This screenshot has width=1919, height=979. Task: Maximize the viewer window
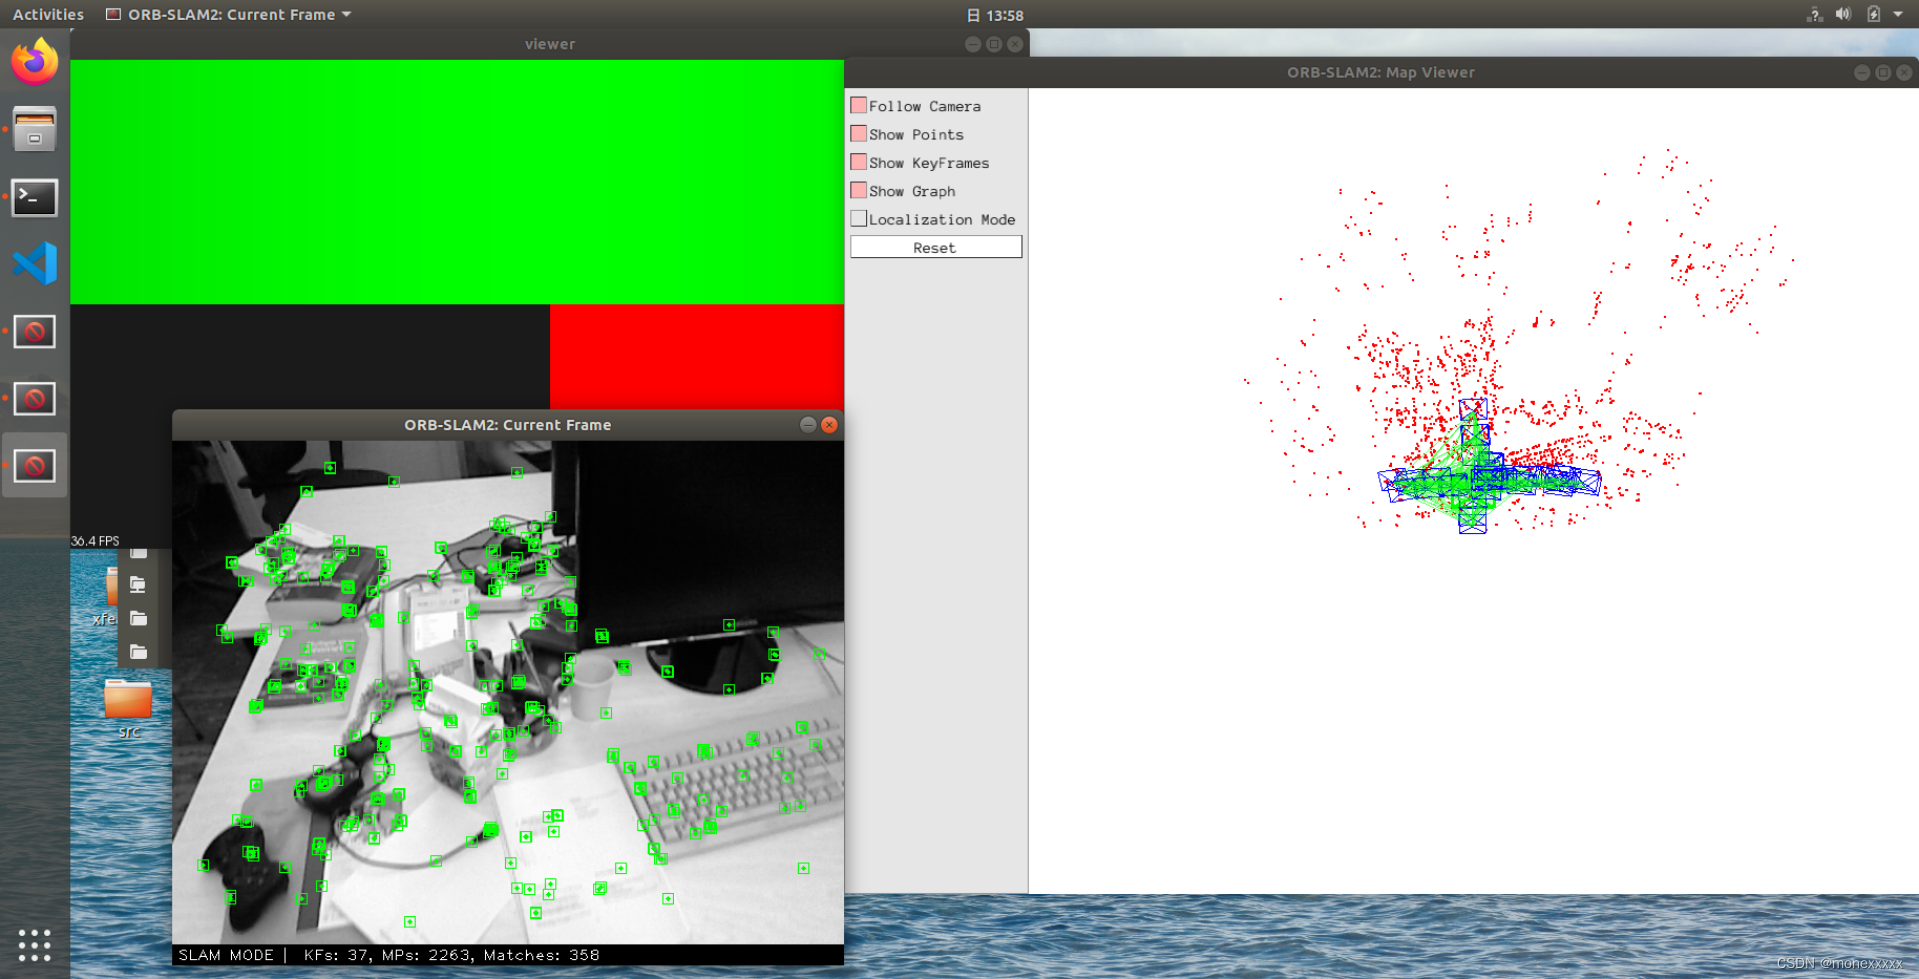994,44
